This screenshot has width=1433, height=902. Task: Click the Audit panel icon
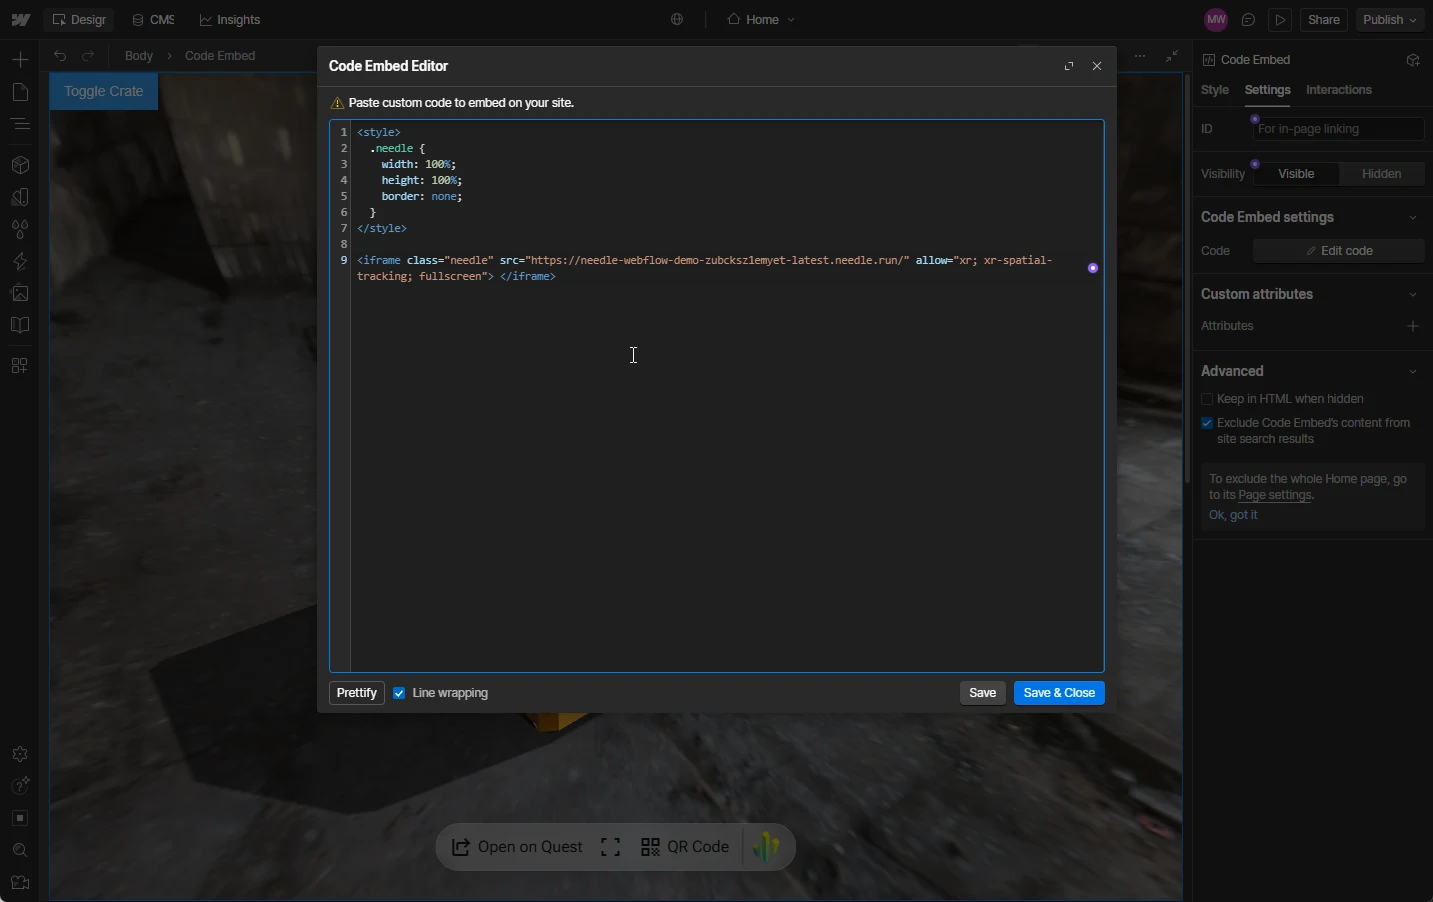[20, 818]
